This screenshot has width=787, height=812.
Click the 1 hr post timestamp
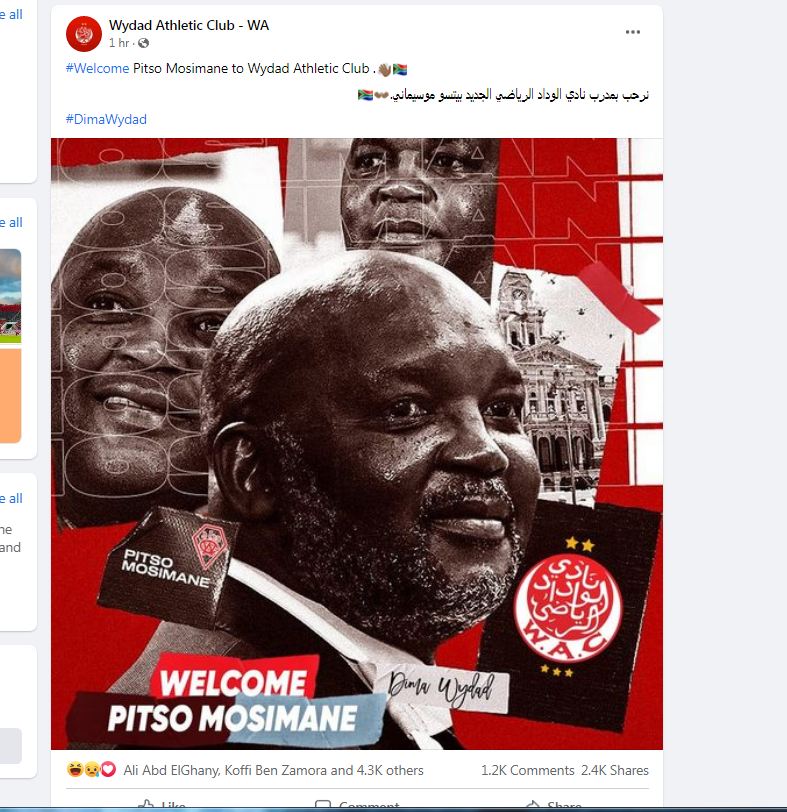tap(119, 43)
